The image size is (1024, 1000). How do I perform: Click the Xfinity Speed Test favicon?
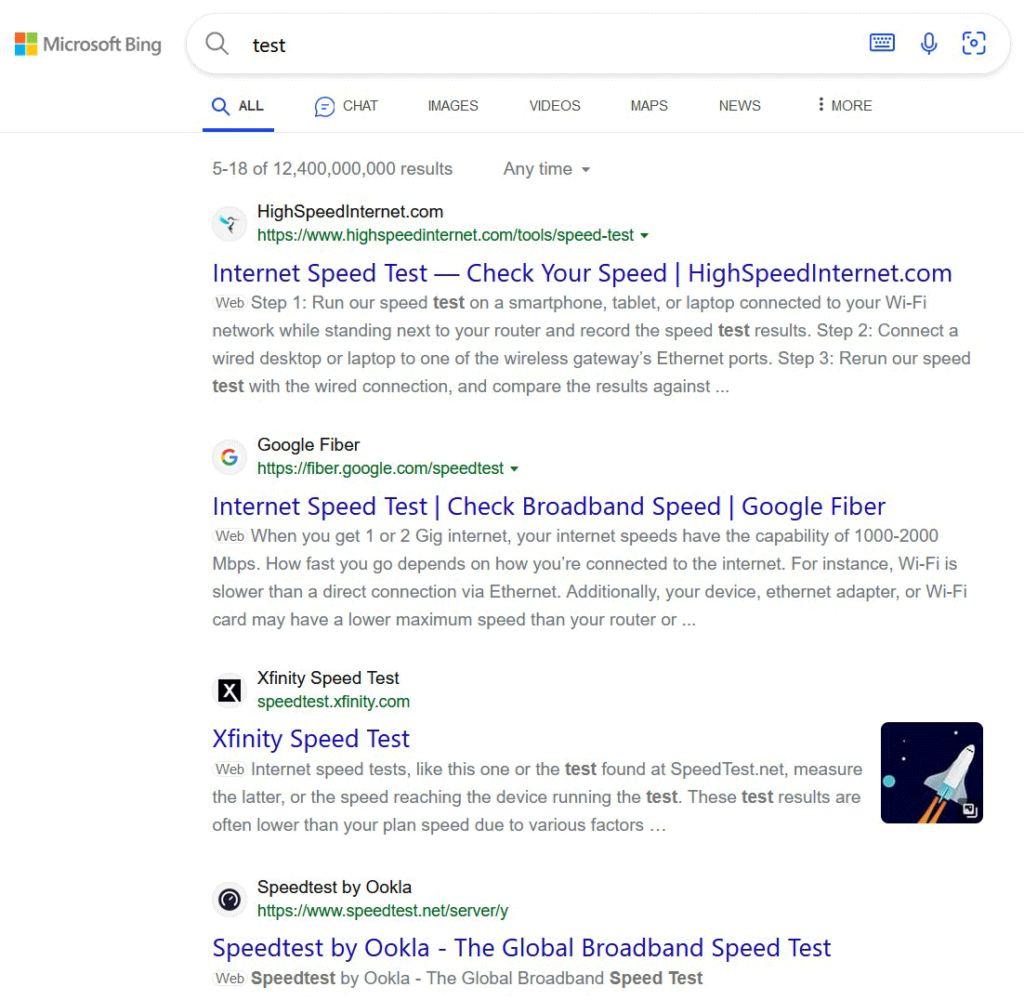coord(230,690)
